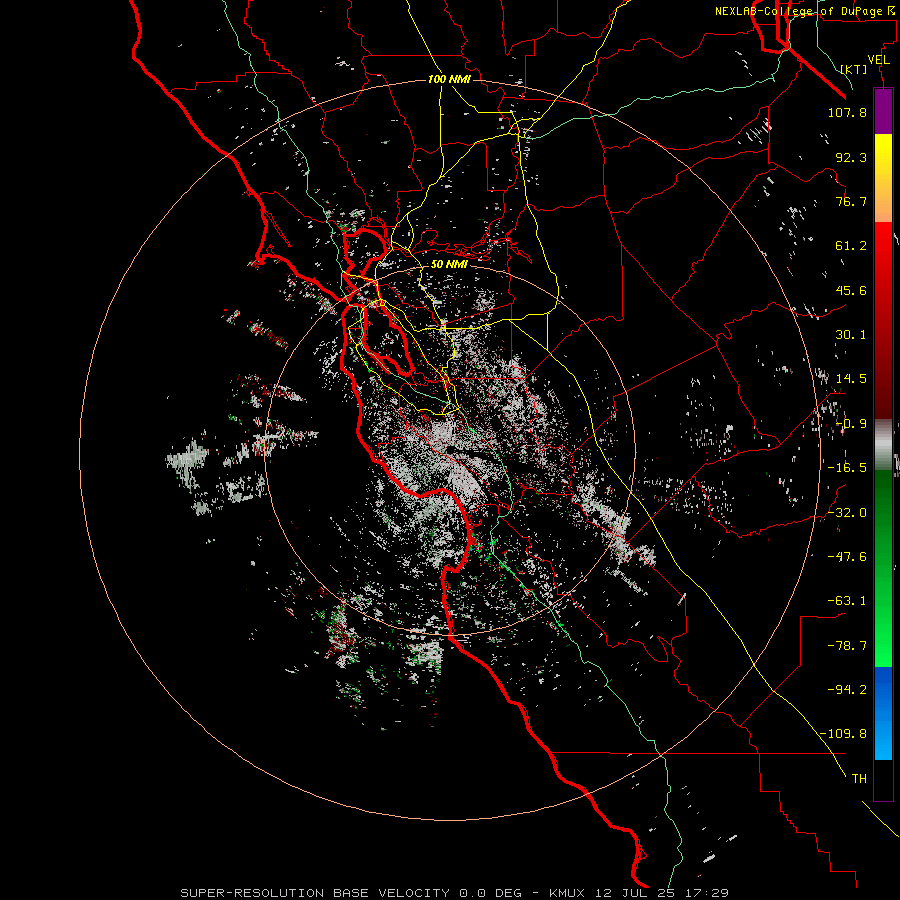The height and width of the screenshot is (900, 900).
Task: Click the -0.9 velocity scale value
Action: point(851,424)
